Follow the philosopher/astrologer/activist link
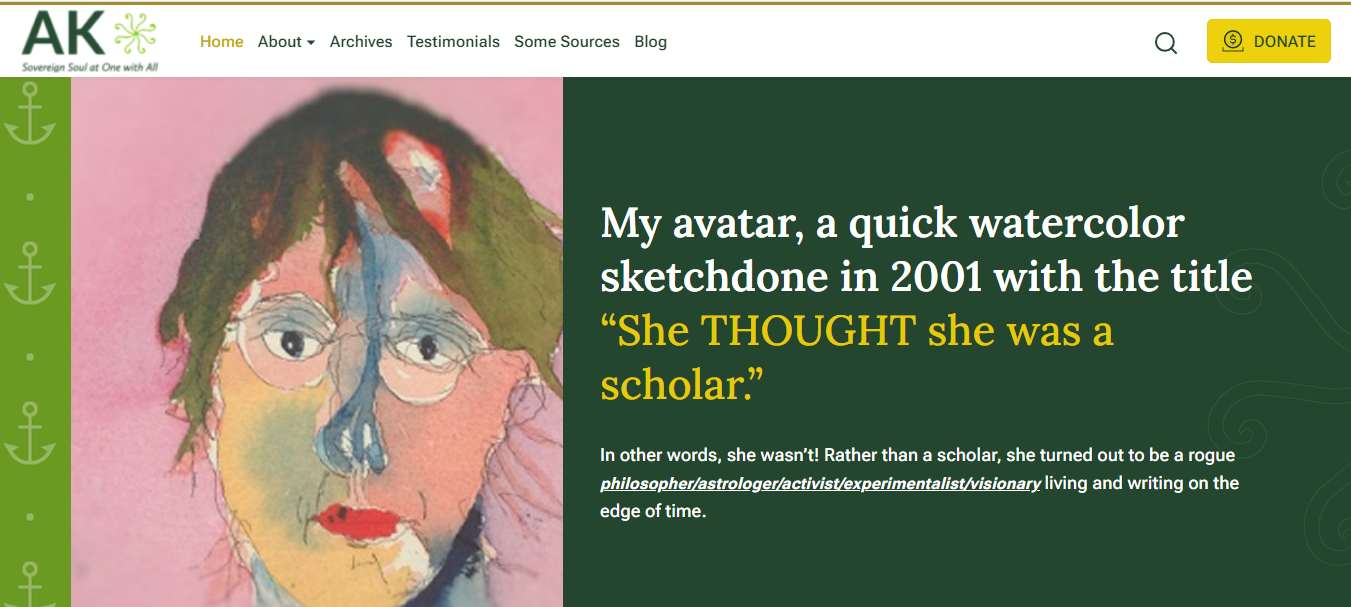Screen dimensions: 1351x607 coord(820,484)
